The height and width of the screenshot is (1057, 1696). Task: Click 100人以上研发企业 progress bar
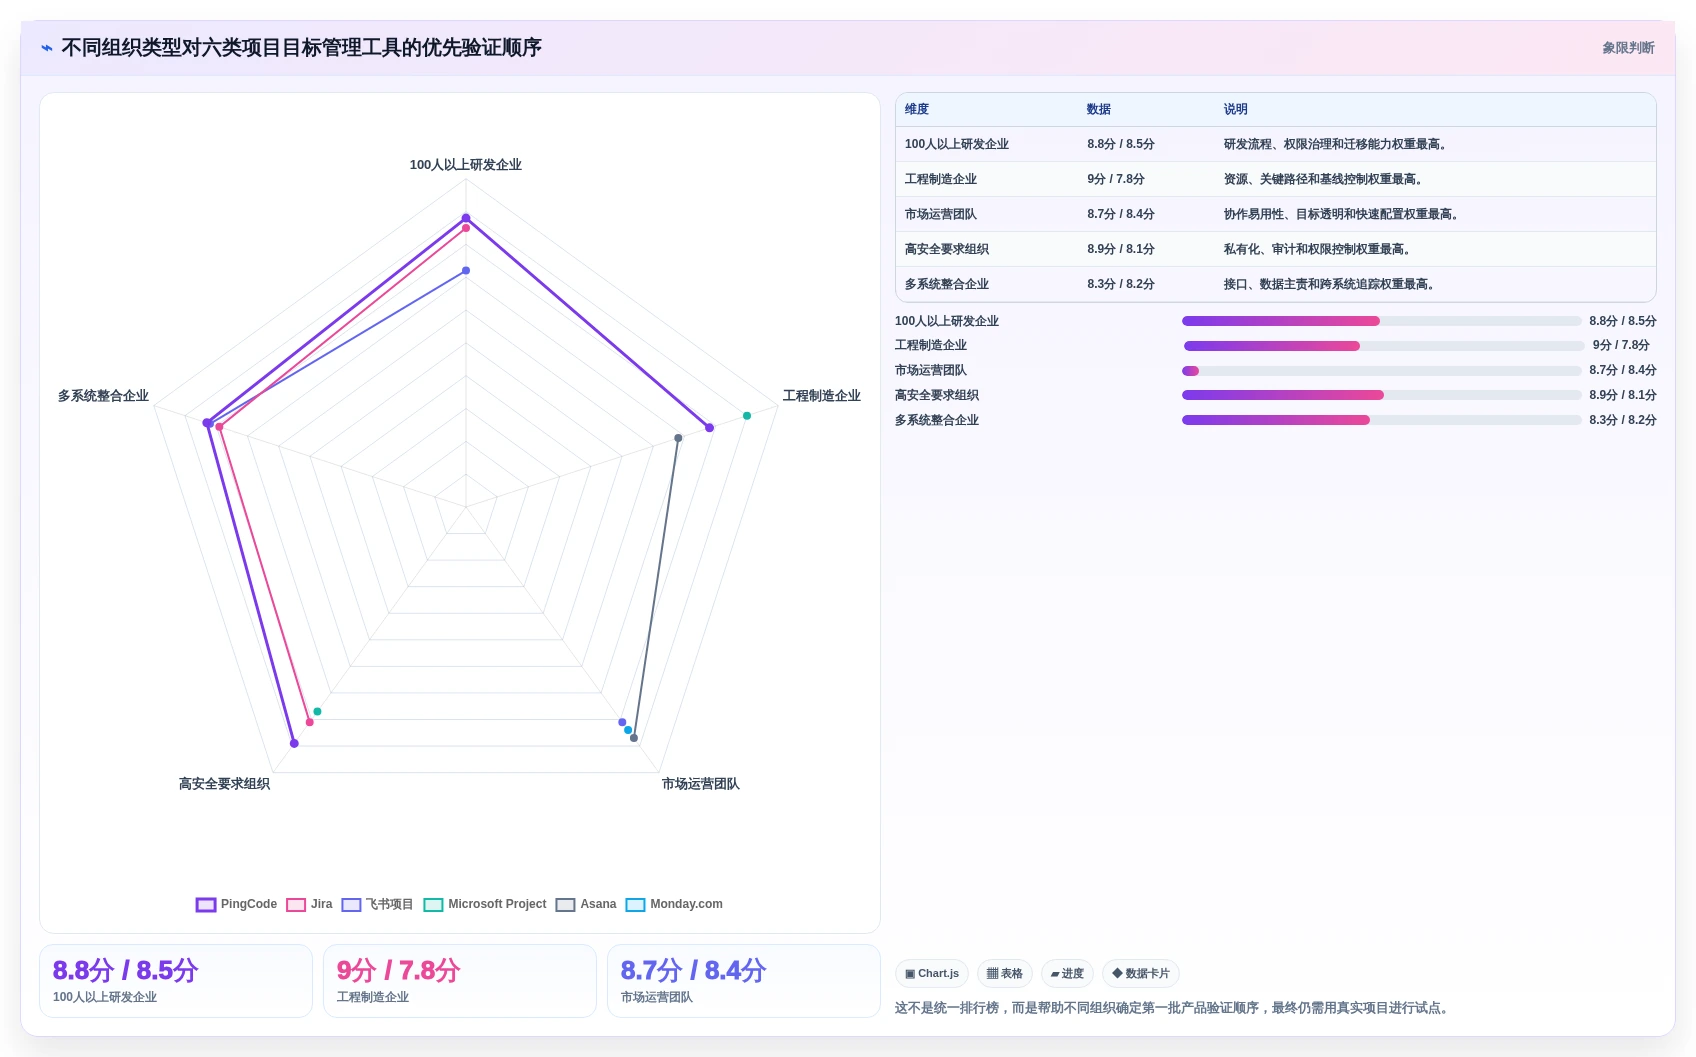point(1382,321)
